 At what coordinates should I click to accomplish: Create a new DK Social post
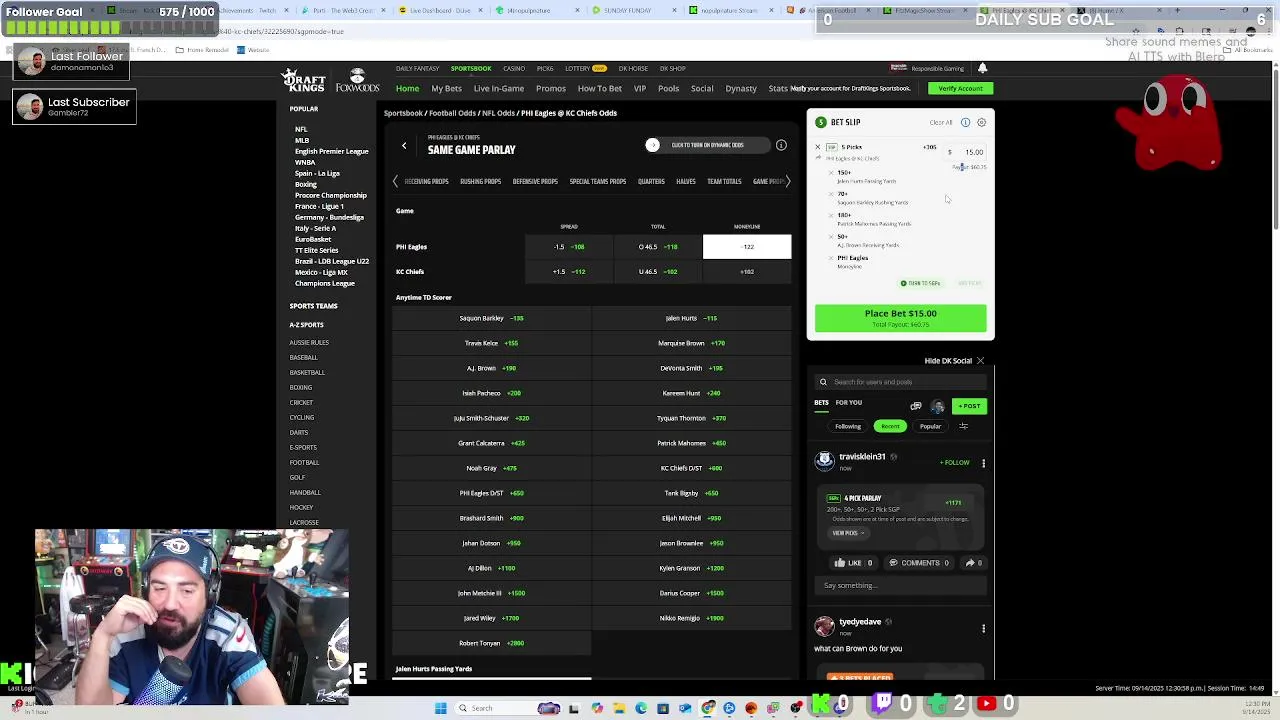tap(970, 406)
